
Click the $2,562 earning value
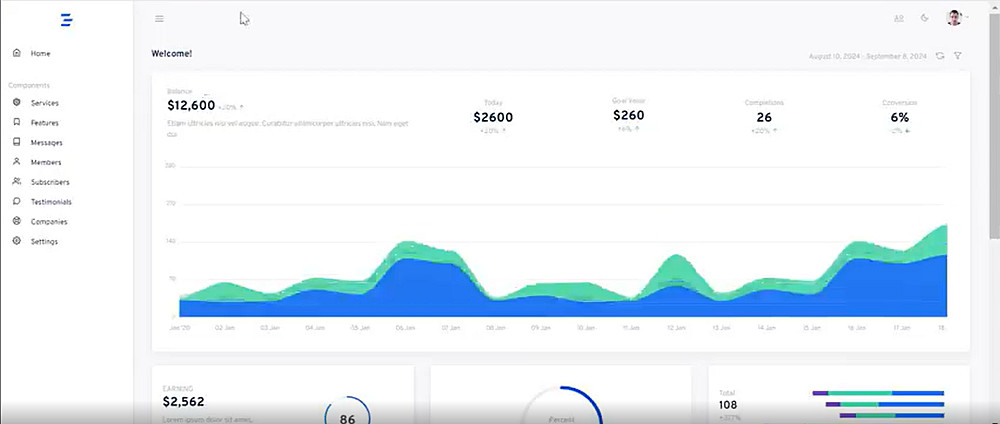click(x=184, y=402)
